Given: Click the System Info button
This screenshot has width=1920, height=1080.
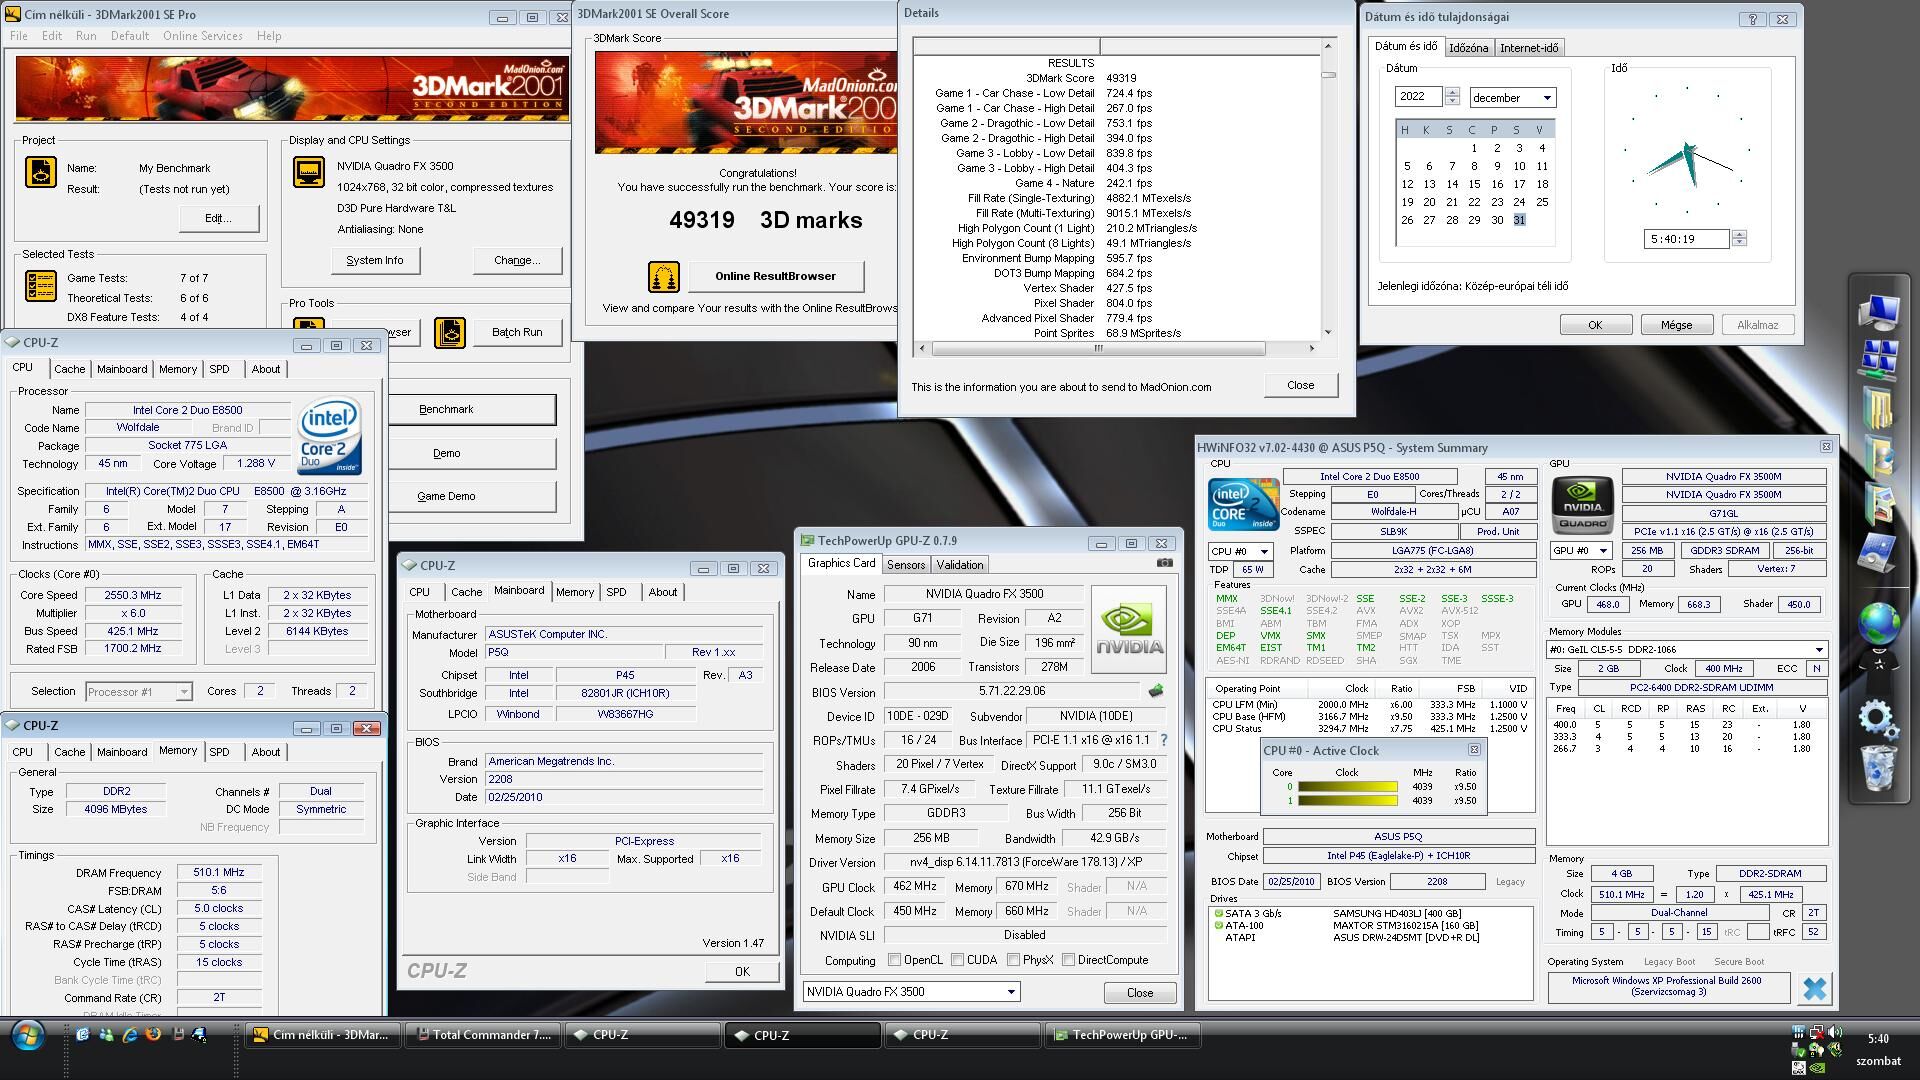Looking at the screenshot, I should tap(375, 260).
